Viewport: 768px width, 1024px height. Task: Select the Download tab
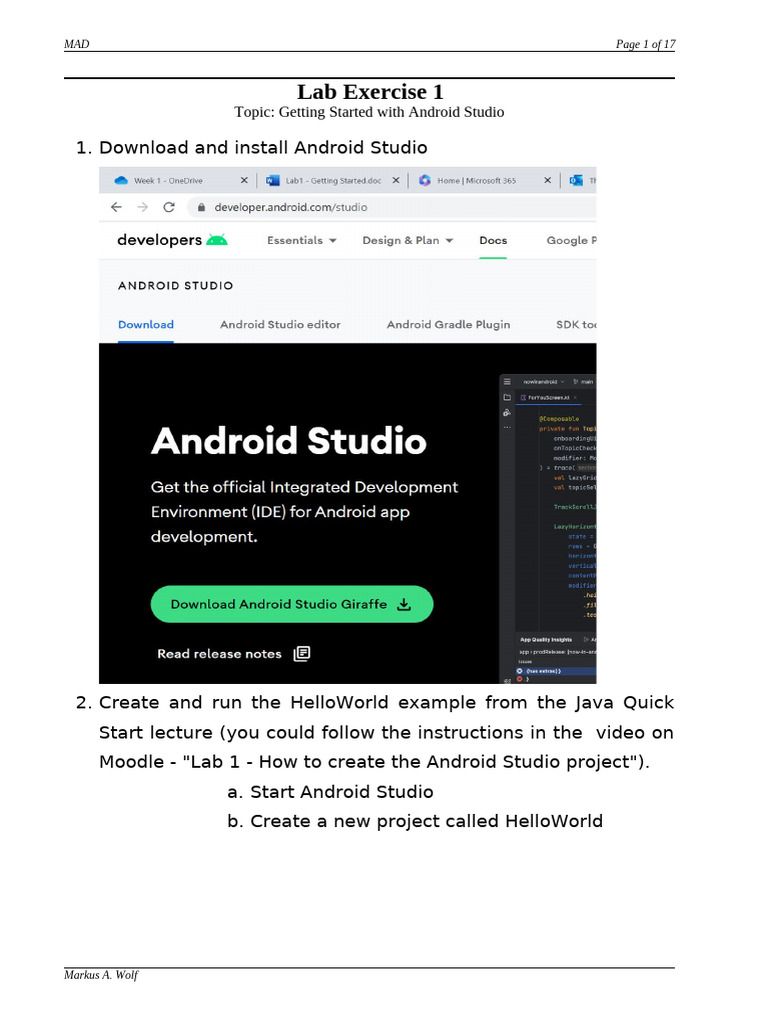[x=146, y=325]
